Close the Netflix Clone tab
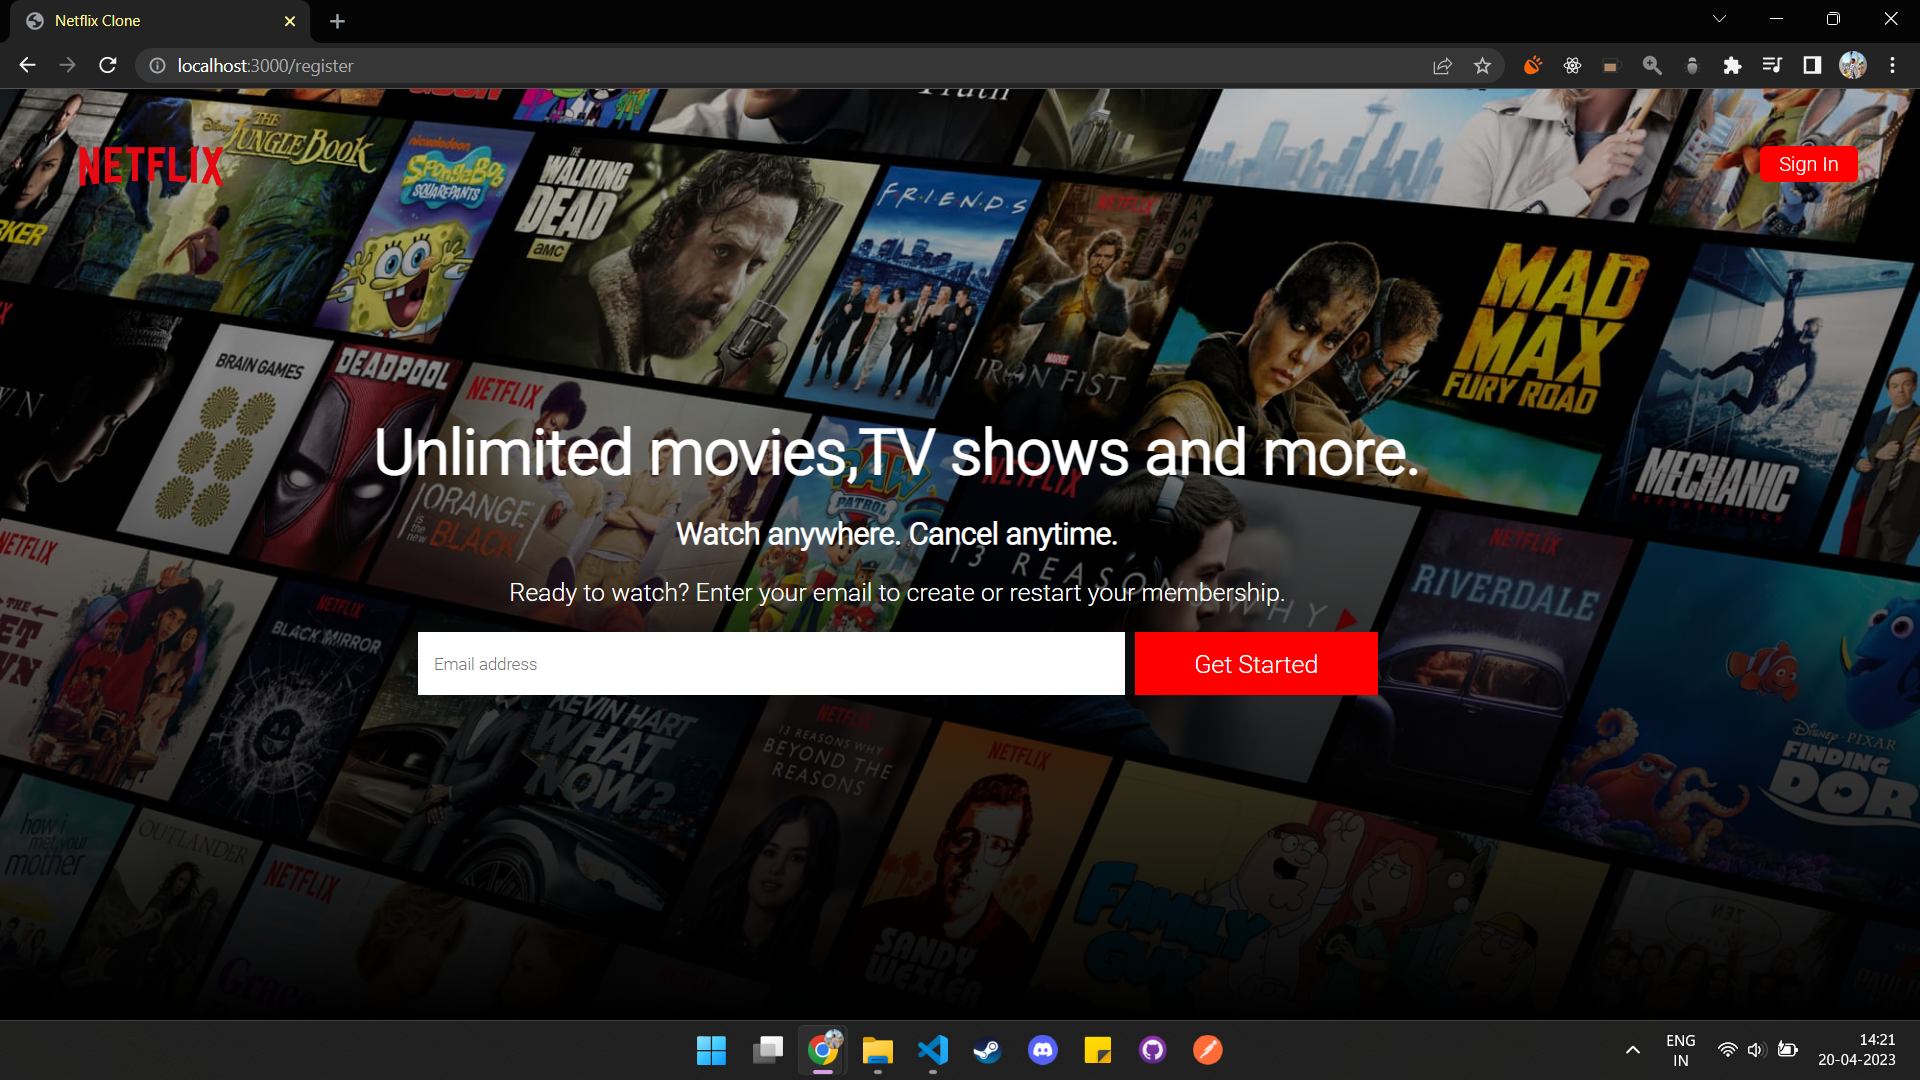Viewport: 1920px width, 1080px height. click(290, 21)
